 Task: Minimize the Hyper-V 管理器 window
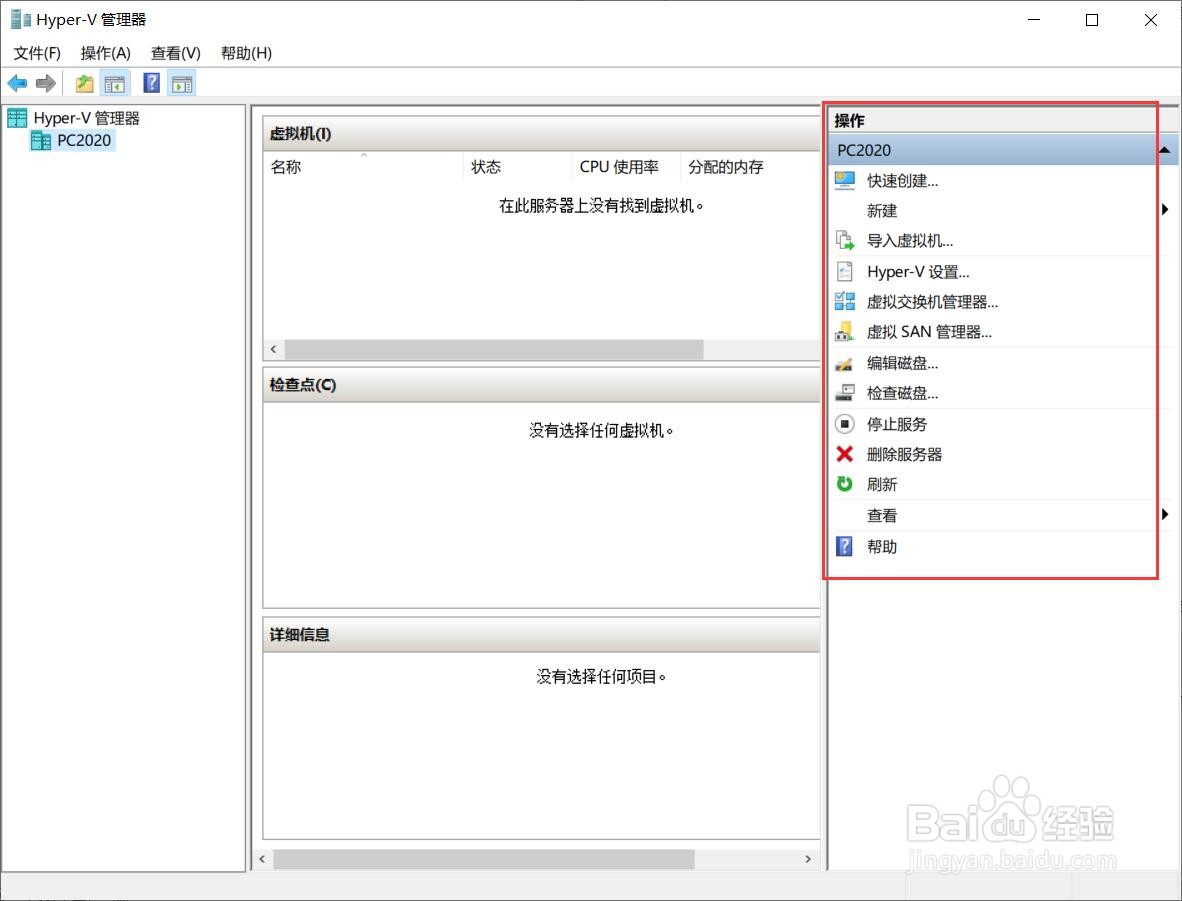tap(1034, 20)
